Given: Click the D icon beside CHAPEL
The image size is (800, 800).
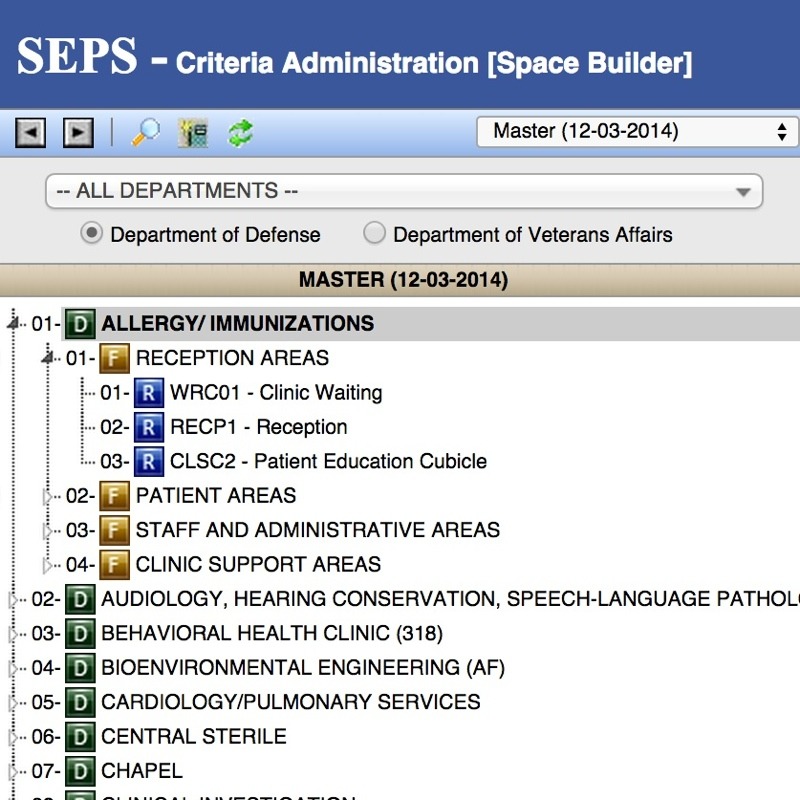Looking at the screenshot, I should point(80,771).
